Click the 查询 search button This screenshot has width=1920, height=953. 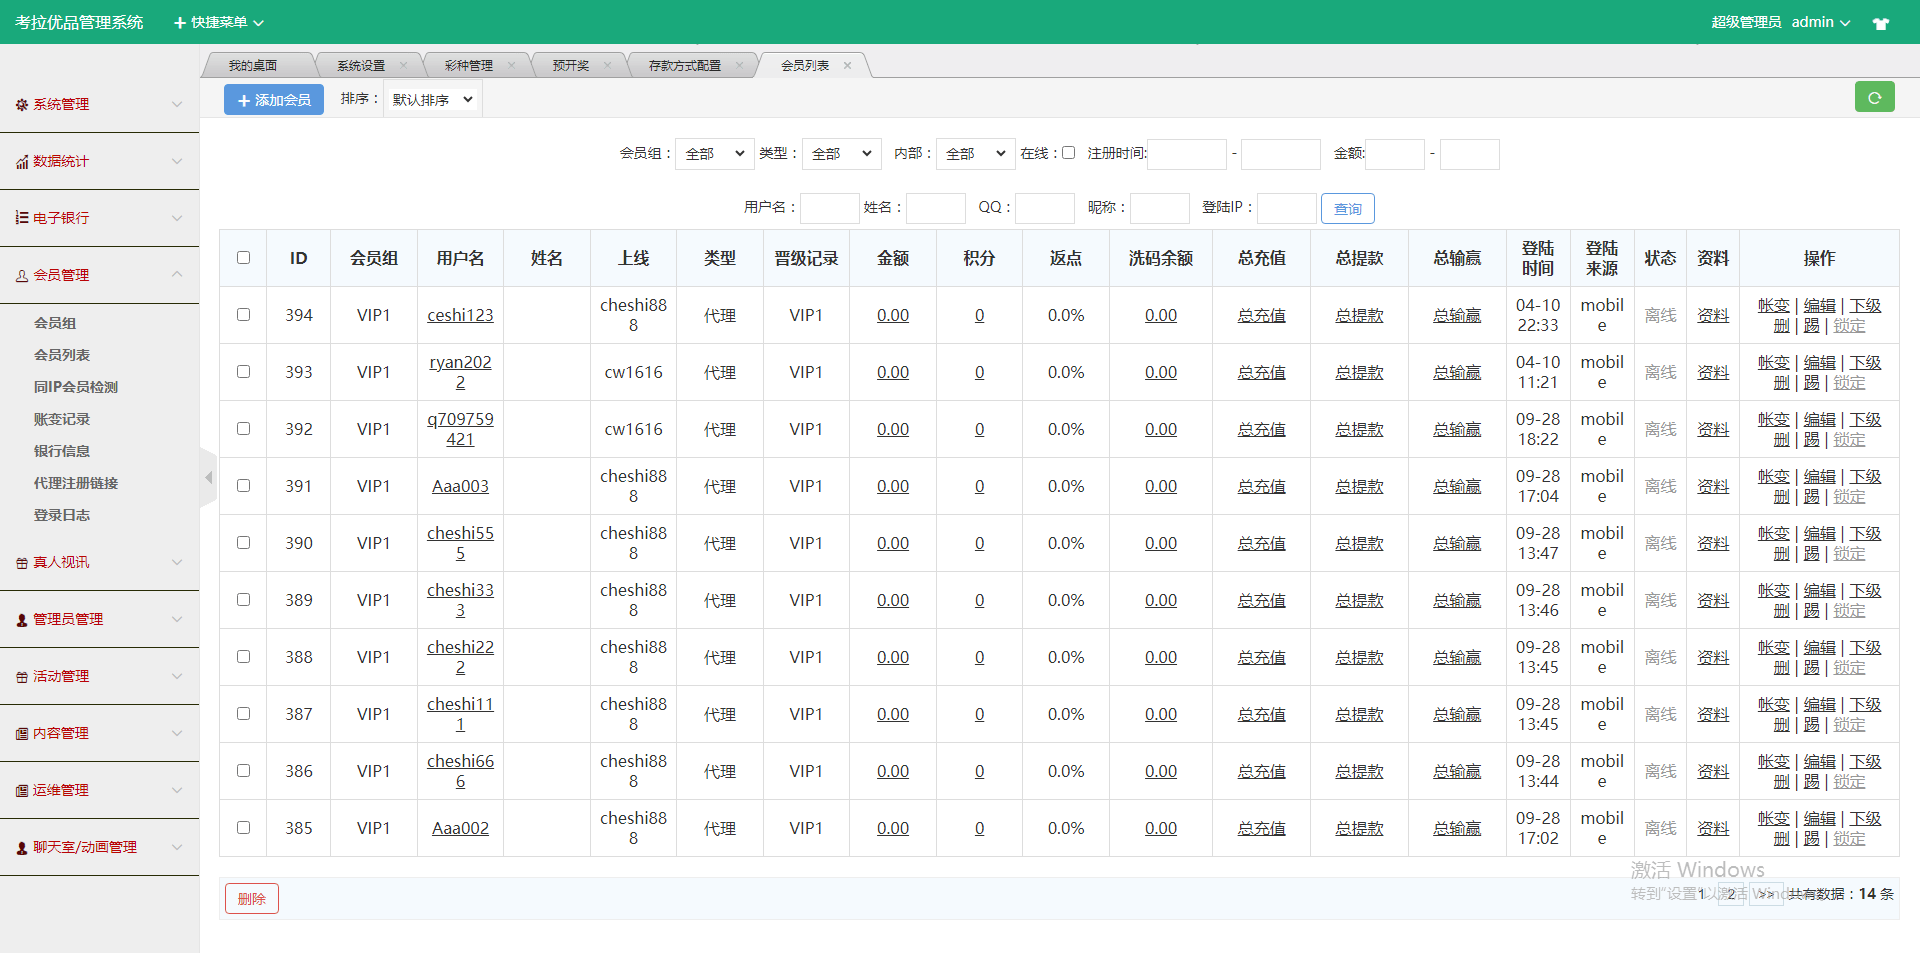[x=1347, y=209]
